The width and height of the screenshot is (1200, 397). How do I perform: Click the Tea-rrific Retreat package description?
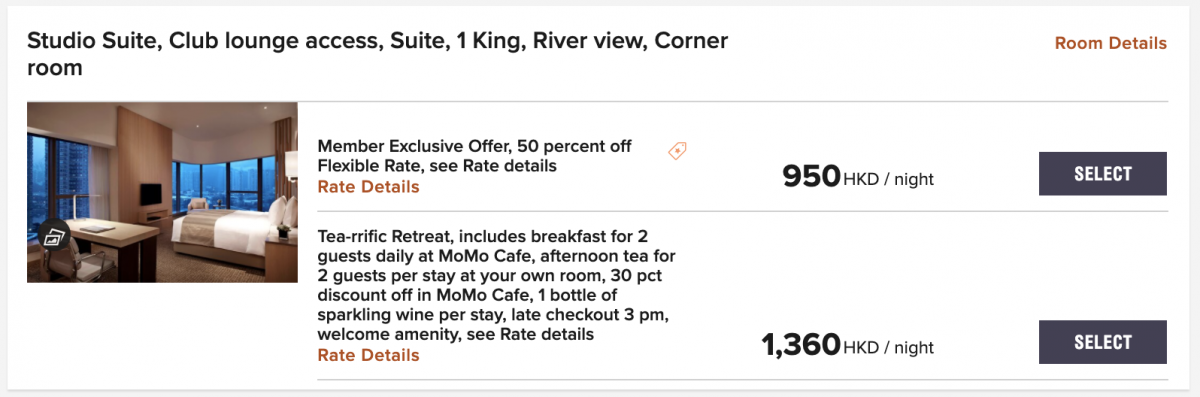coord(493,285)
